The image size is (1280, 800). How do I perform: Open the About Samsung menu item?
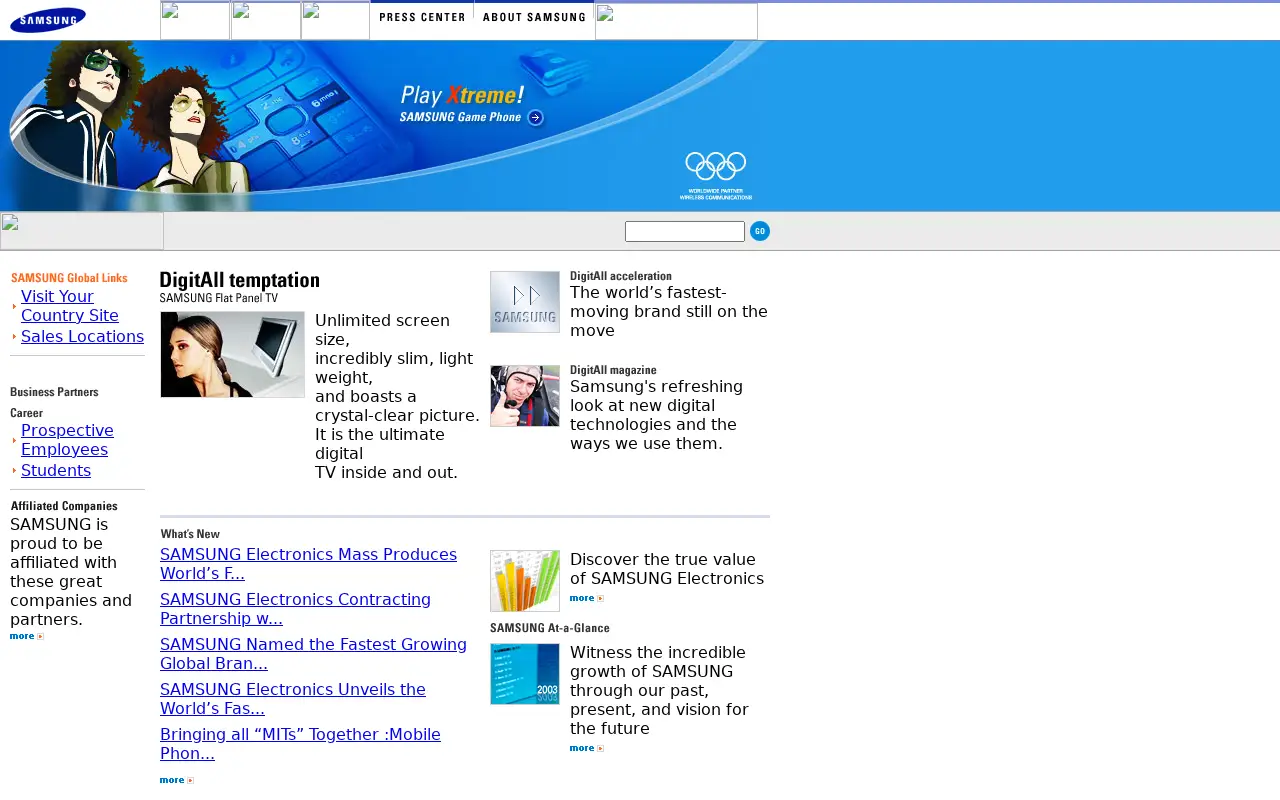click(534, 17)
